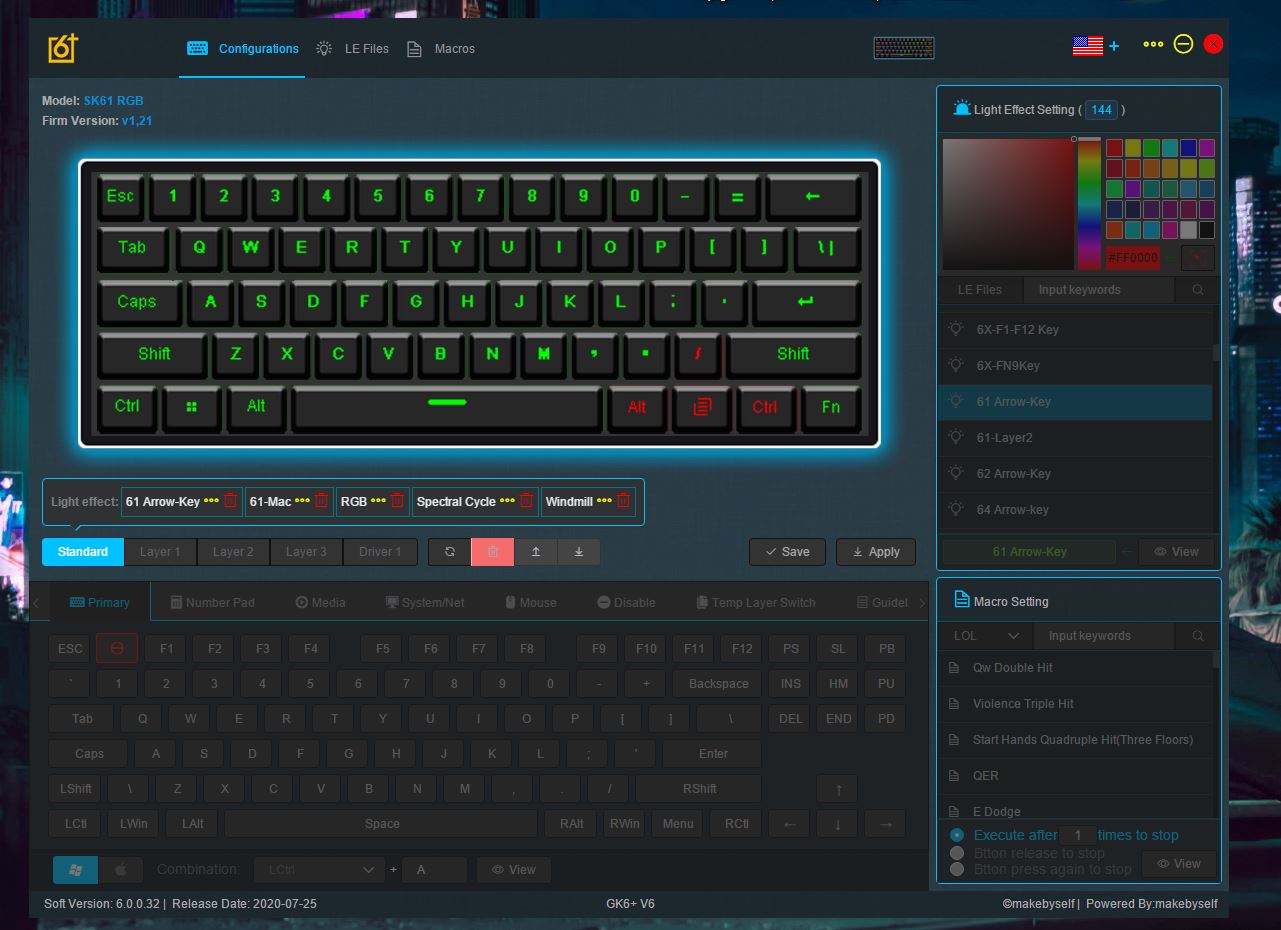
Task: Pick the vertical hue spectrum bar
Action: (1088, 204)
